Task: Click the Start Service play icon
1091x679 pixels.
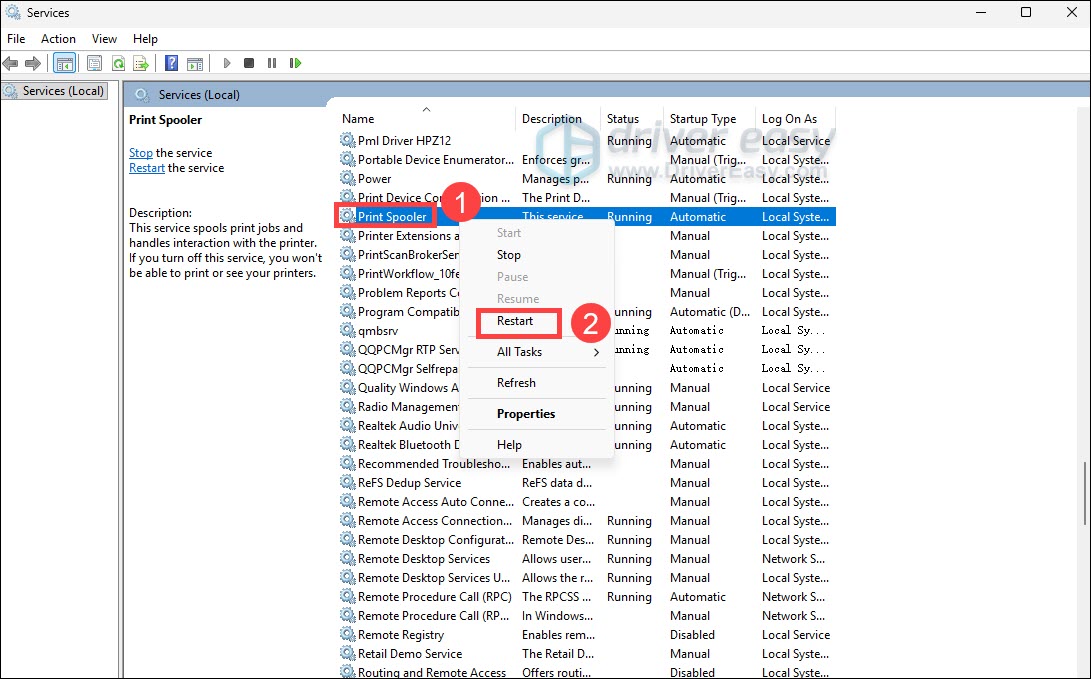Action: click(x=226, y=63)
